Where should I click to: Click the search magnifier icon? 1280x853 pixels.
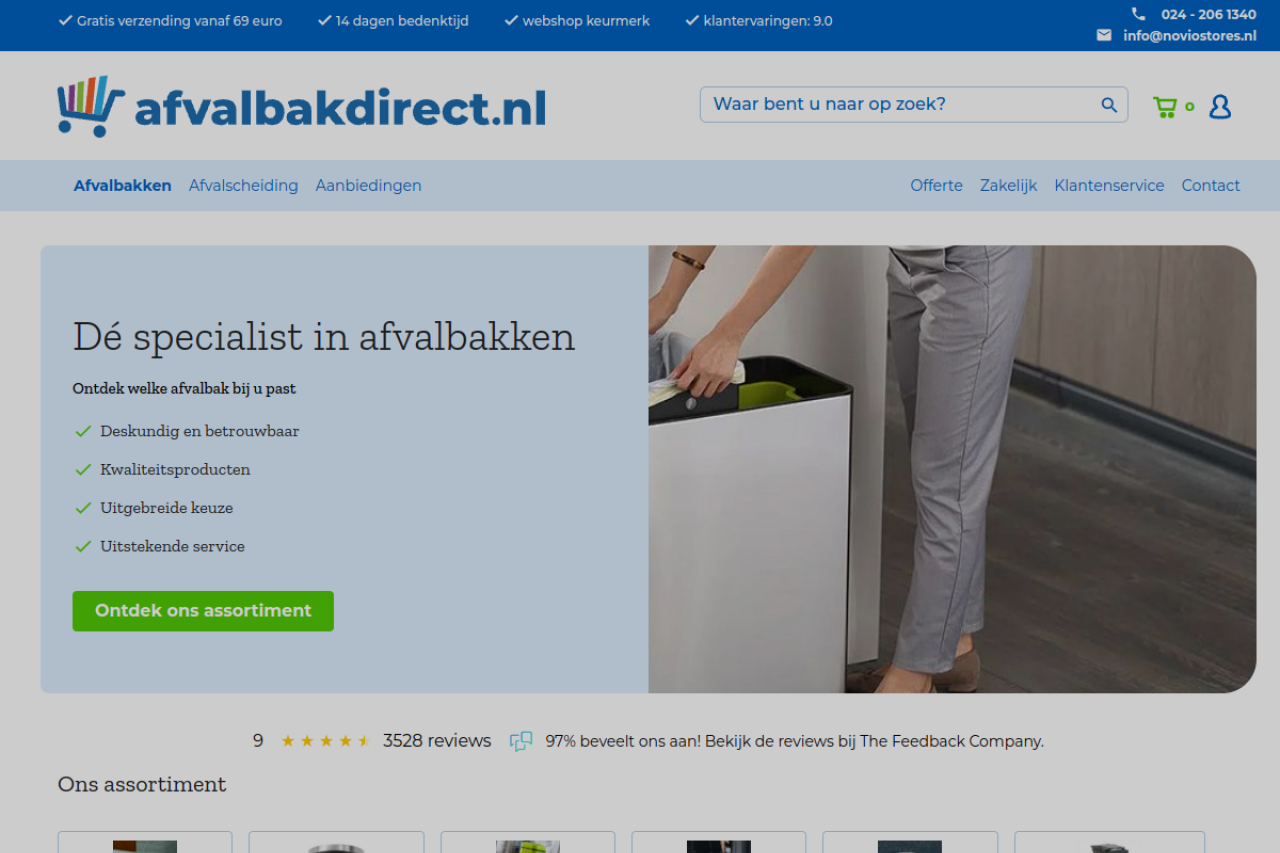click(1109, 105)
